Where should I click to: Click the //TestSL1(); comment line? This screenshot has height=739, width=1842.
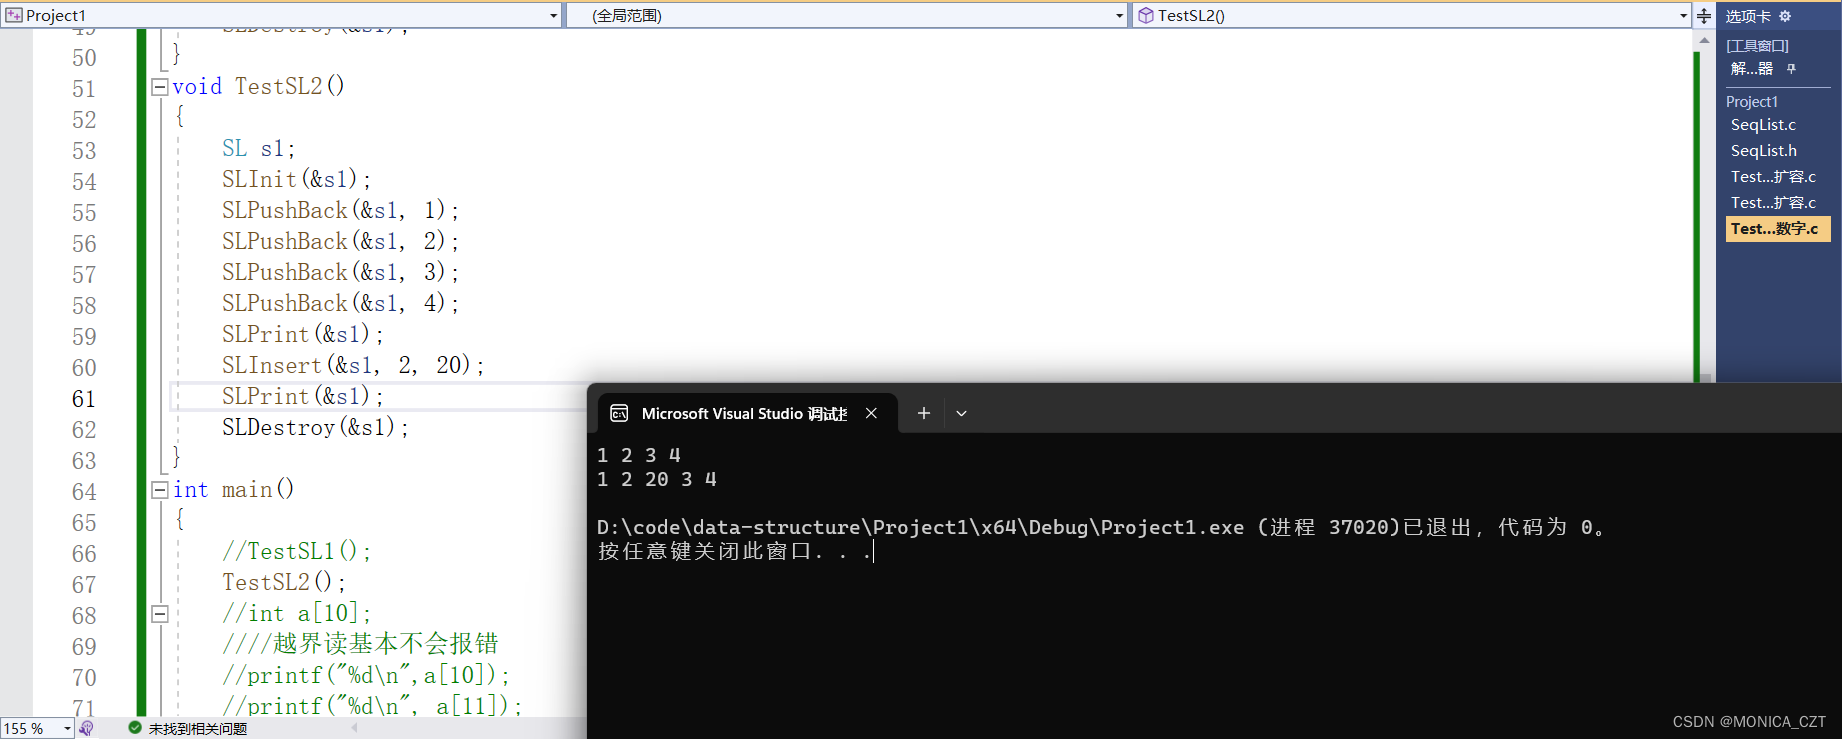(x=296, y=551)
